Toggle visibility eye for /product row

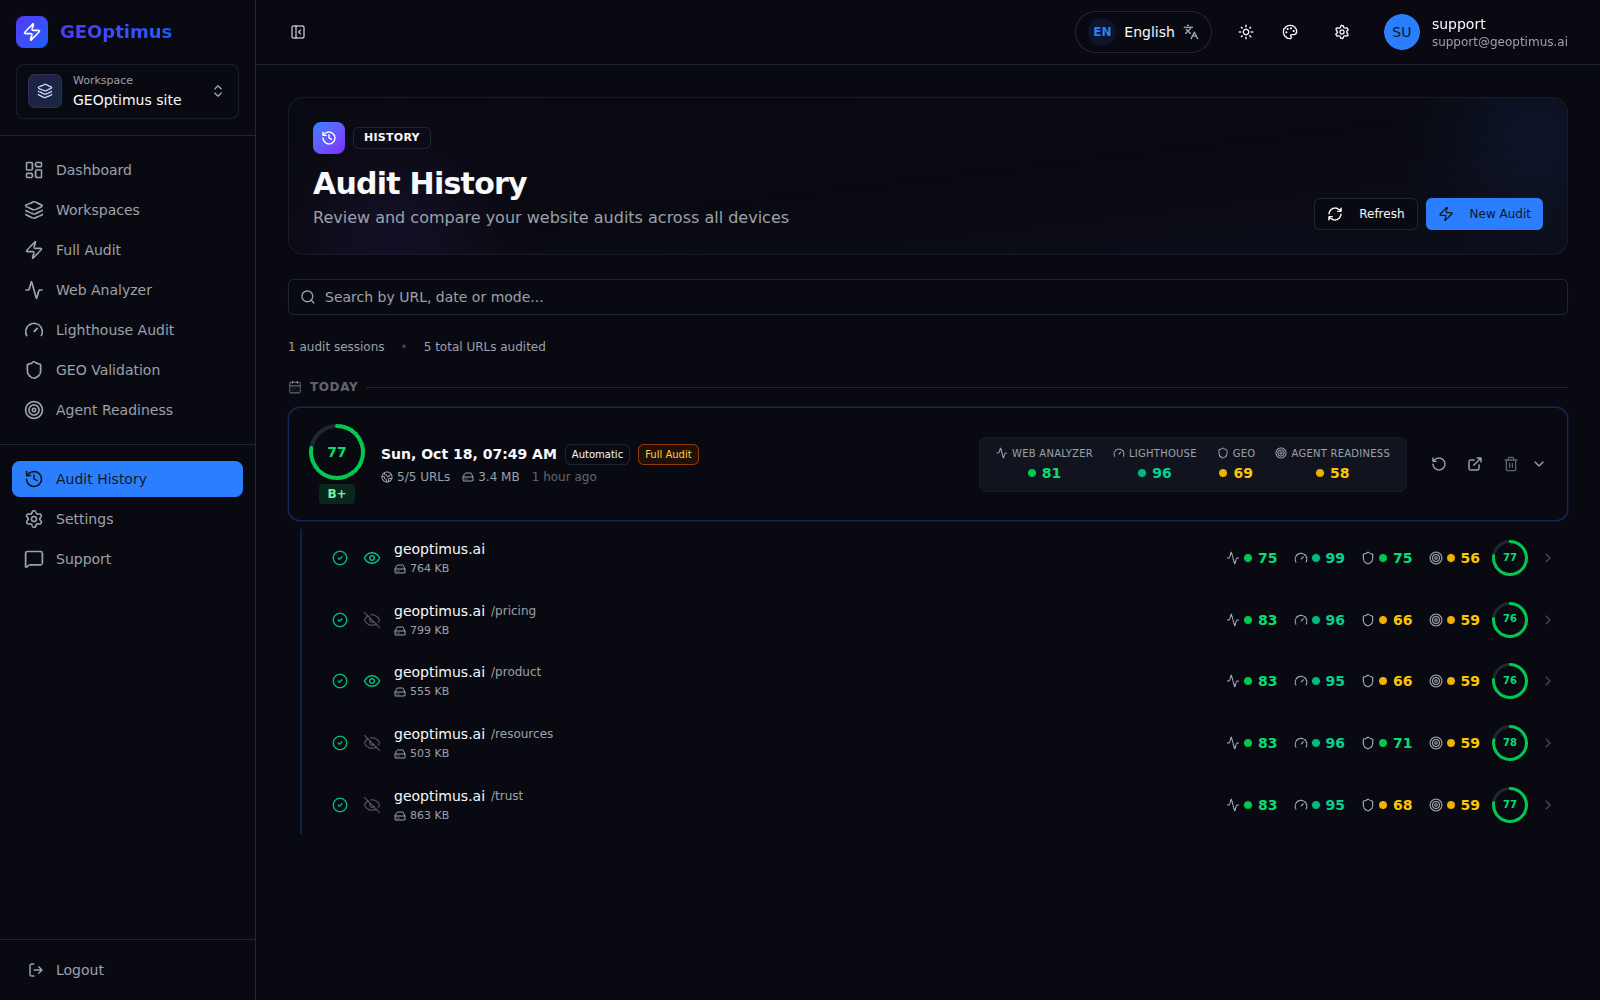coord(372,681)
